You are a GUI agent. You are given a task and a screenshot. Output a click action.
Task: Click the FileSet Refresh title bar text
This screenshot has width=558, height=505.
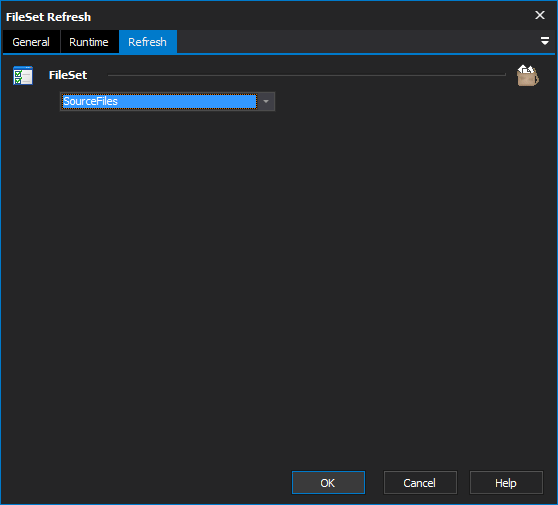pos(48,17)
